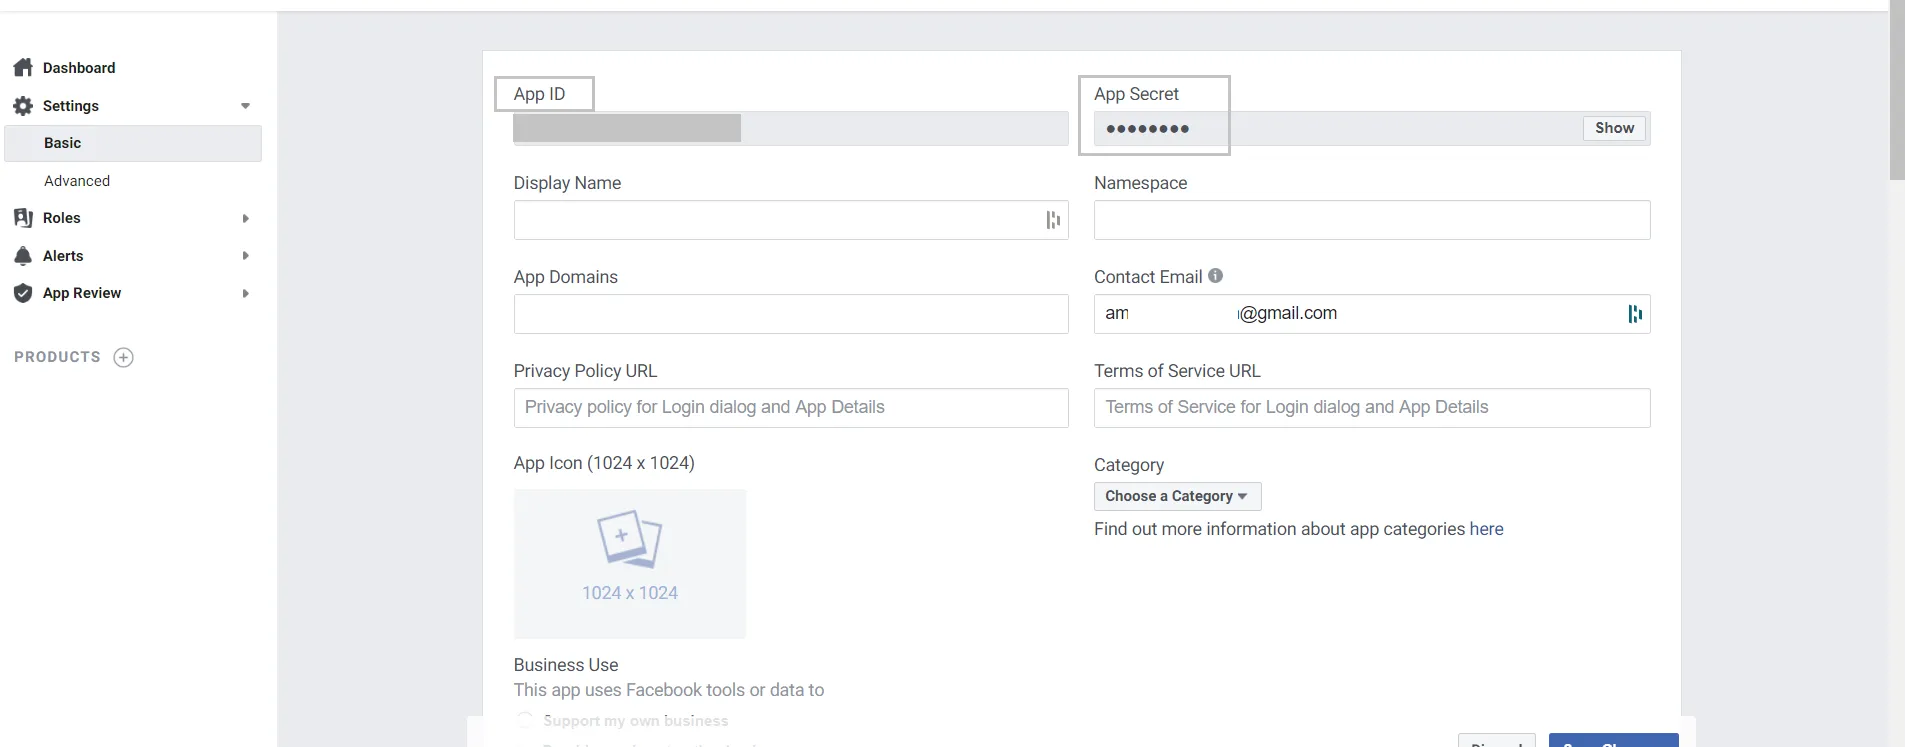Viewport: 1905px width, 747px height.
Task: Show the App Secret
Action: (1614, 128)
